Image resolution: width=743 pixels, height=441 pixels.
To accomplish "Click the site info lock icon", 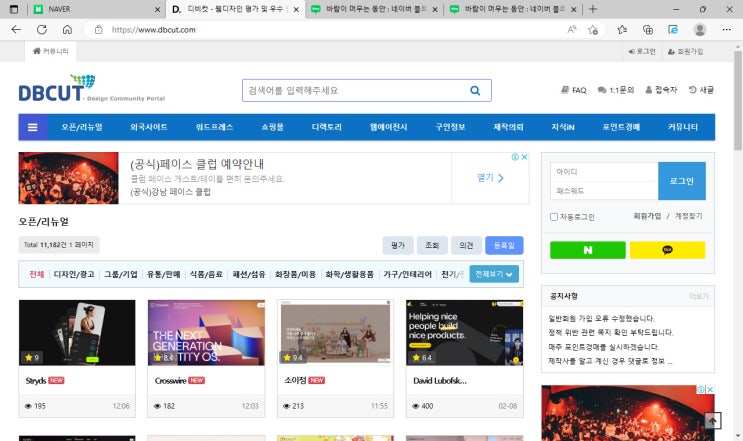I will (x=99, y=29).
